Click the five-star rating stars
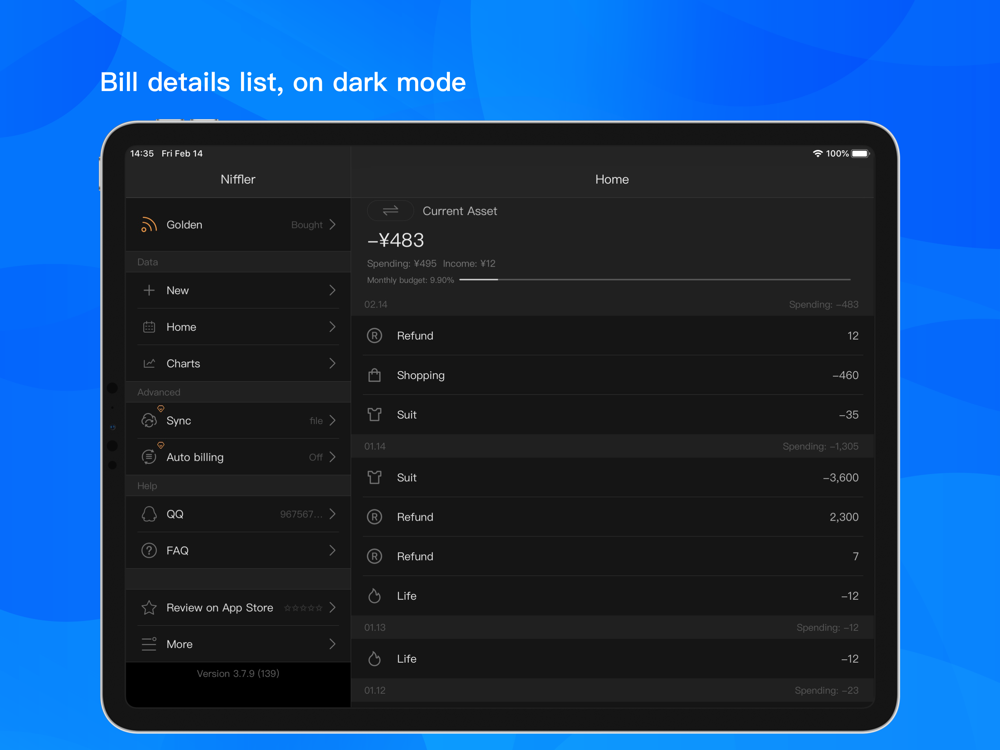This screenshot has height=750, width=1000. click(x=304, y=608)
